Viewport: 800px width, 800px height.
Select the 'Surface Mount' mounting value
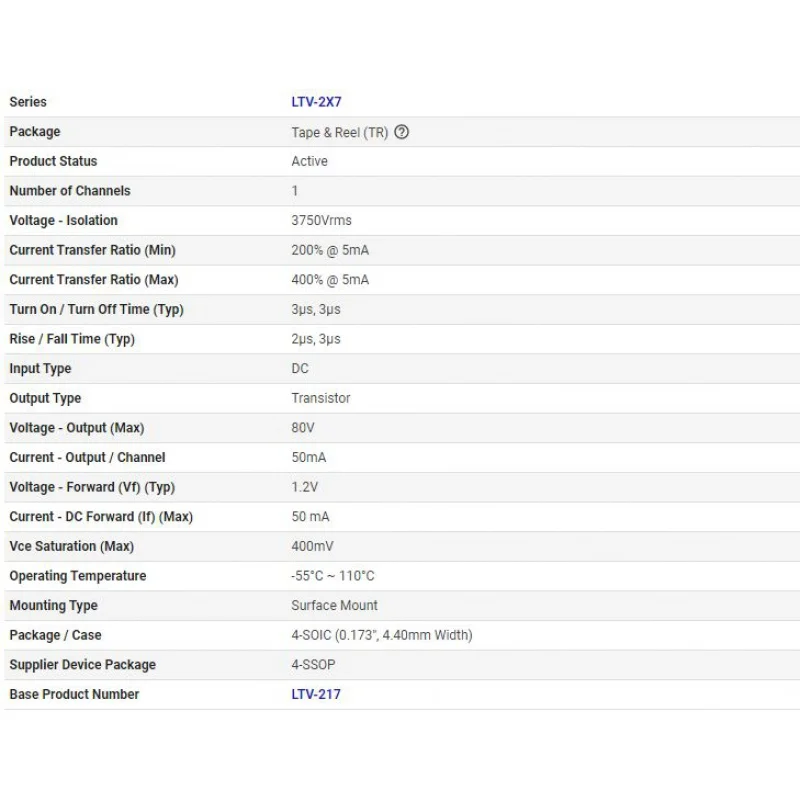click(334, 605)
